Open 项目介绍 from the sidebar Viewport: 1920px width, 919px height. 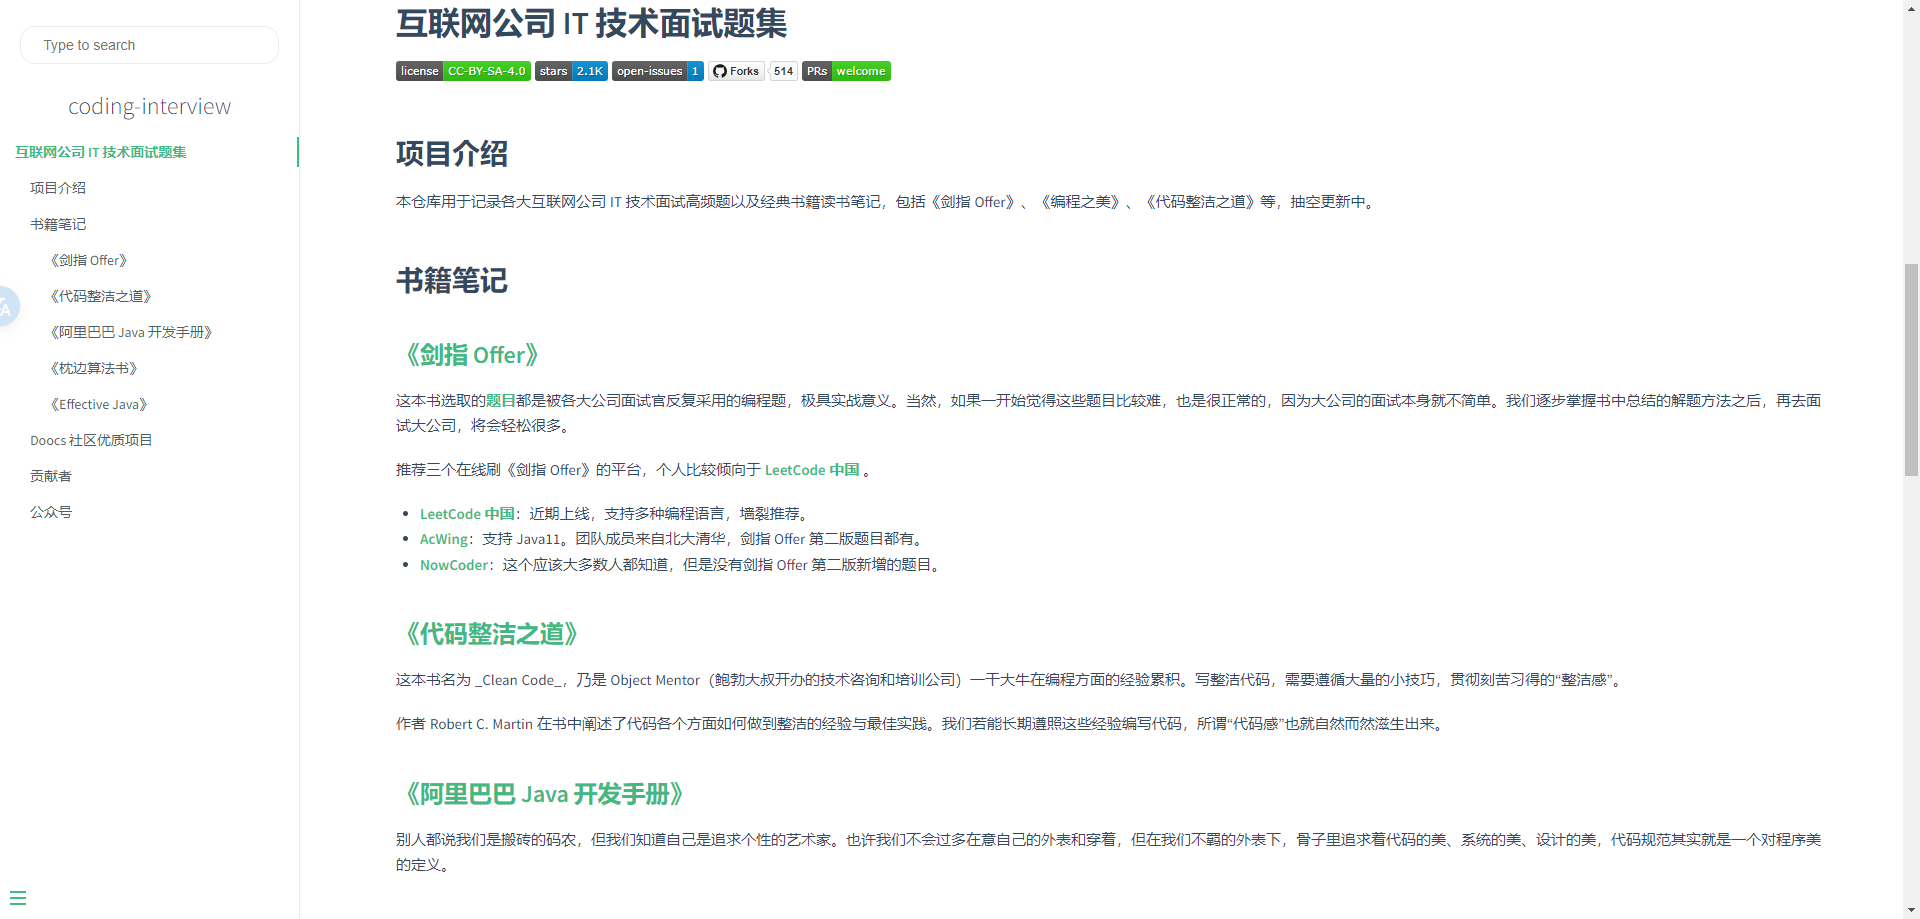pyautogui.click(x=58, y=188)
